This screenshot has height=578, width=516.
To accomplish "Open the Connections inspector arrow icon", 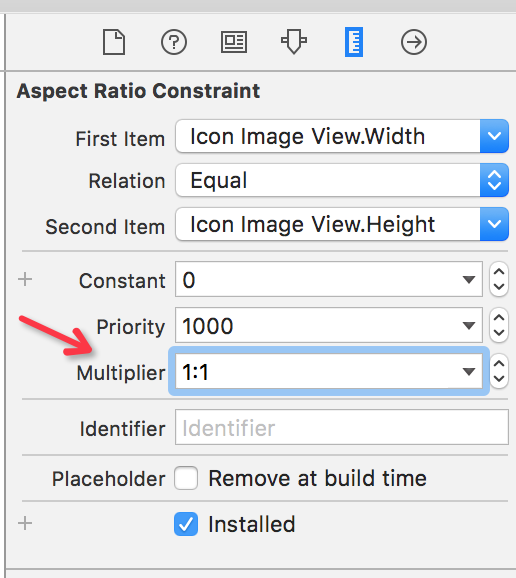I will coord(414,42).
